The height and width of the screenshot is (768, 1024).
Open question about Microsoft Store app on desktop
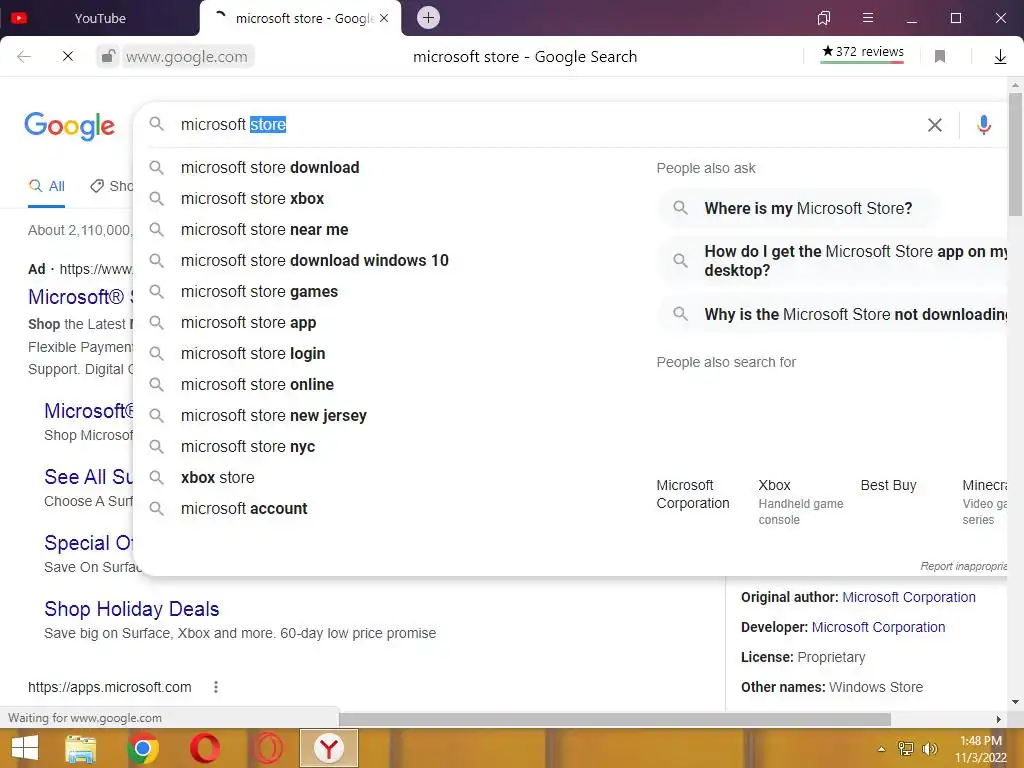click(x=834, y=261)
